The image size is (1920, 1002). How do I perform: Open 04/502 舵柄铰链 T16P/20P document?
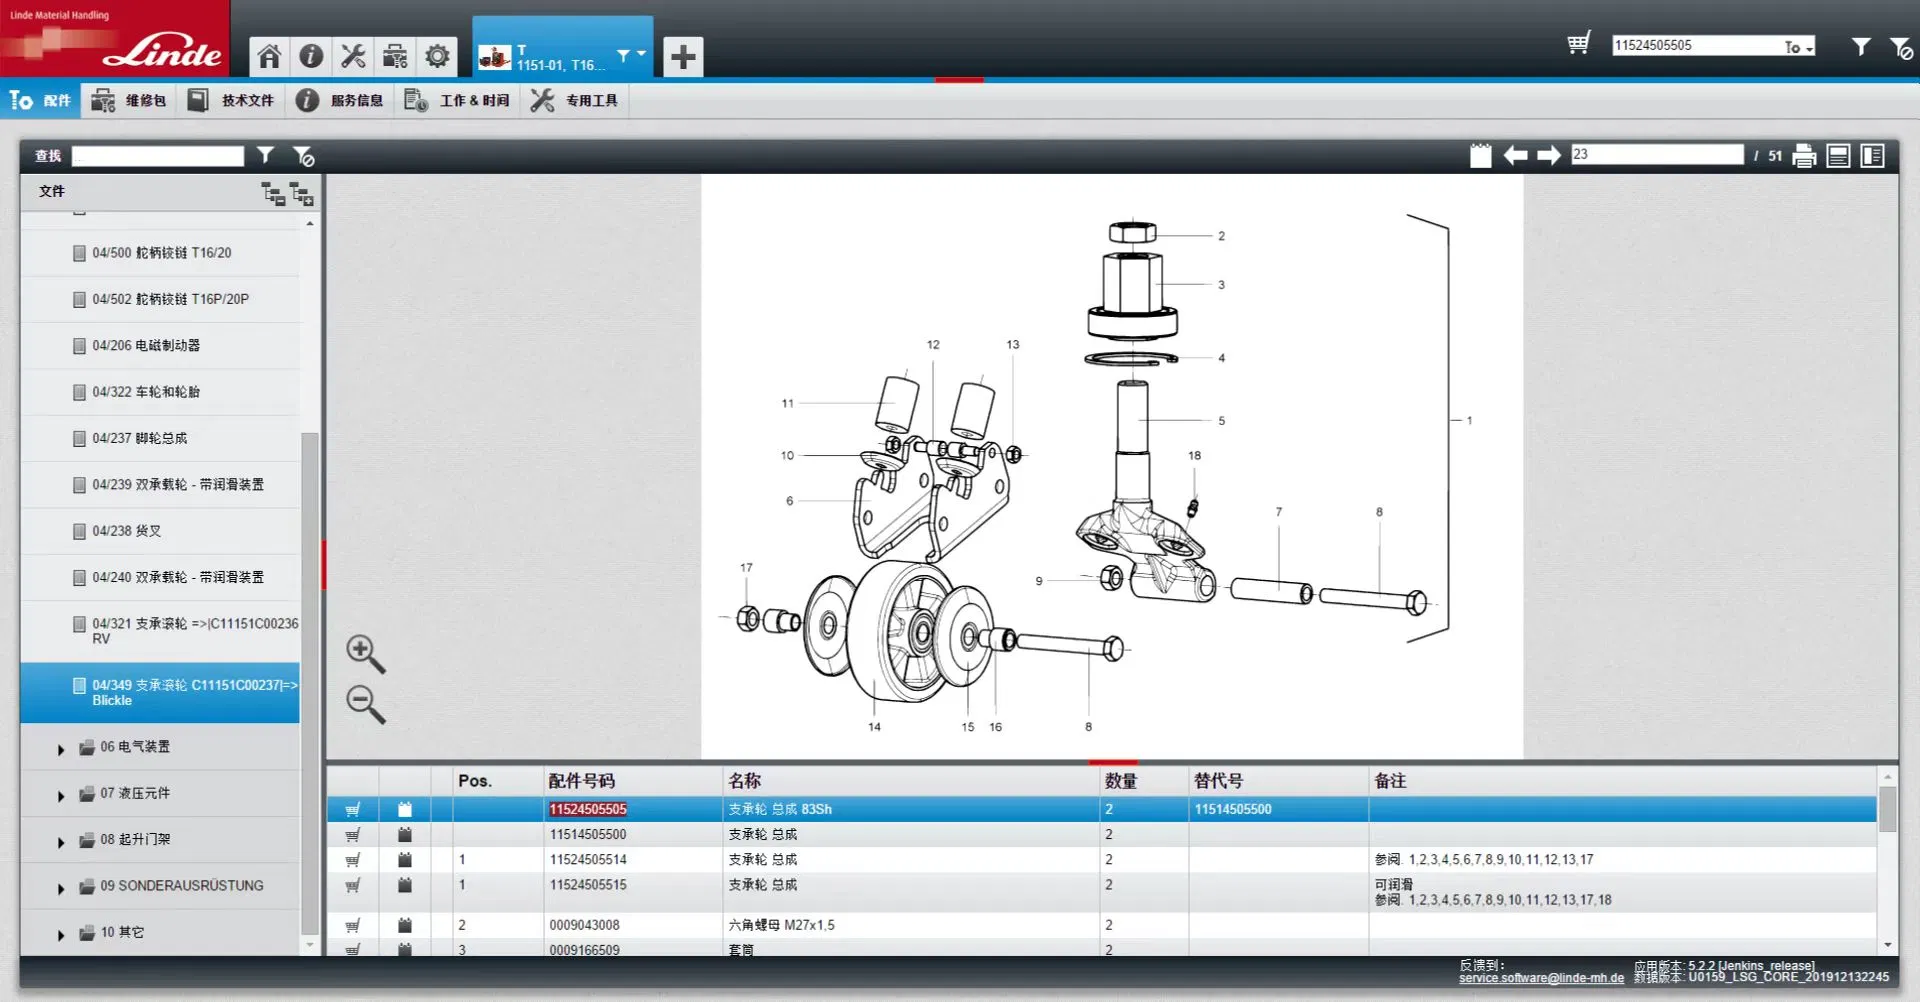(160, 299)
